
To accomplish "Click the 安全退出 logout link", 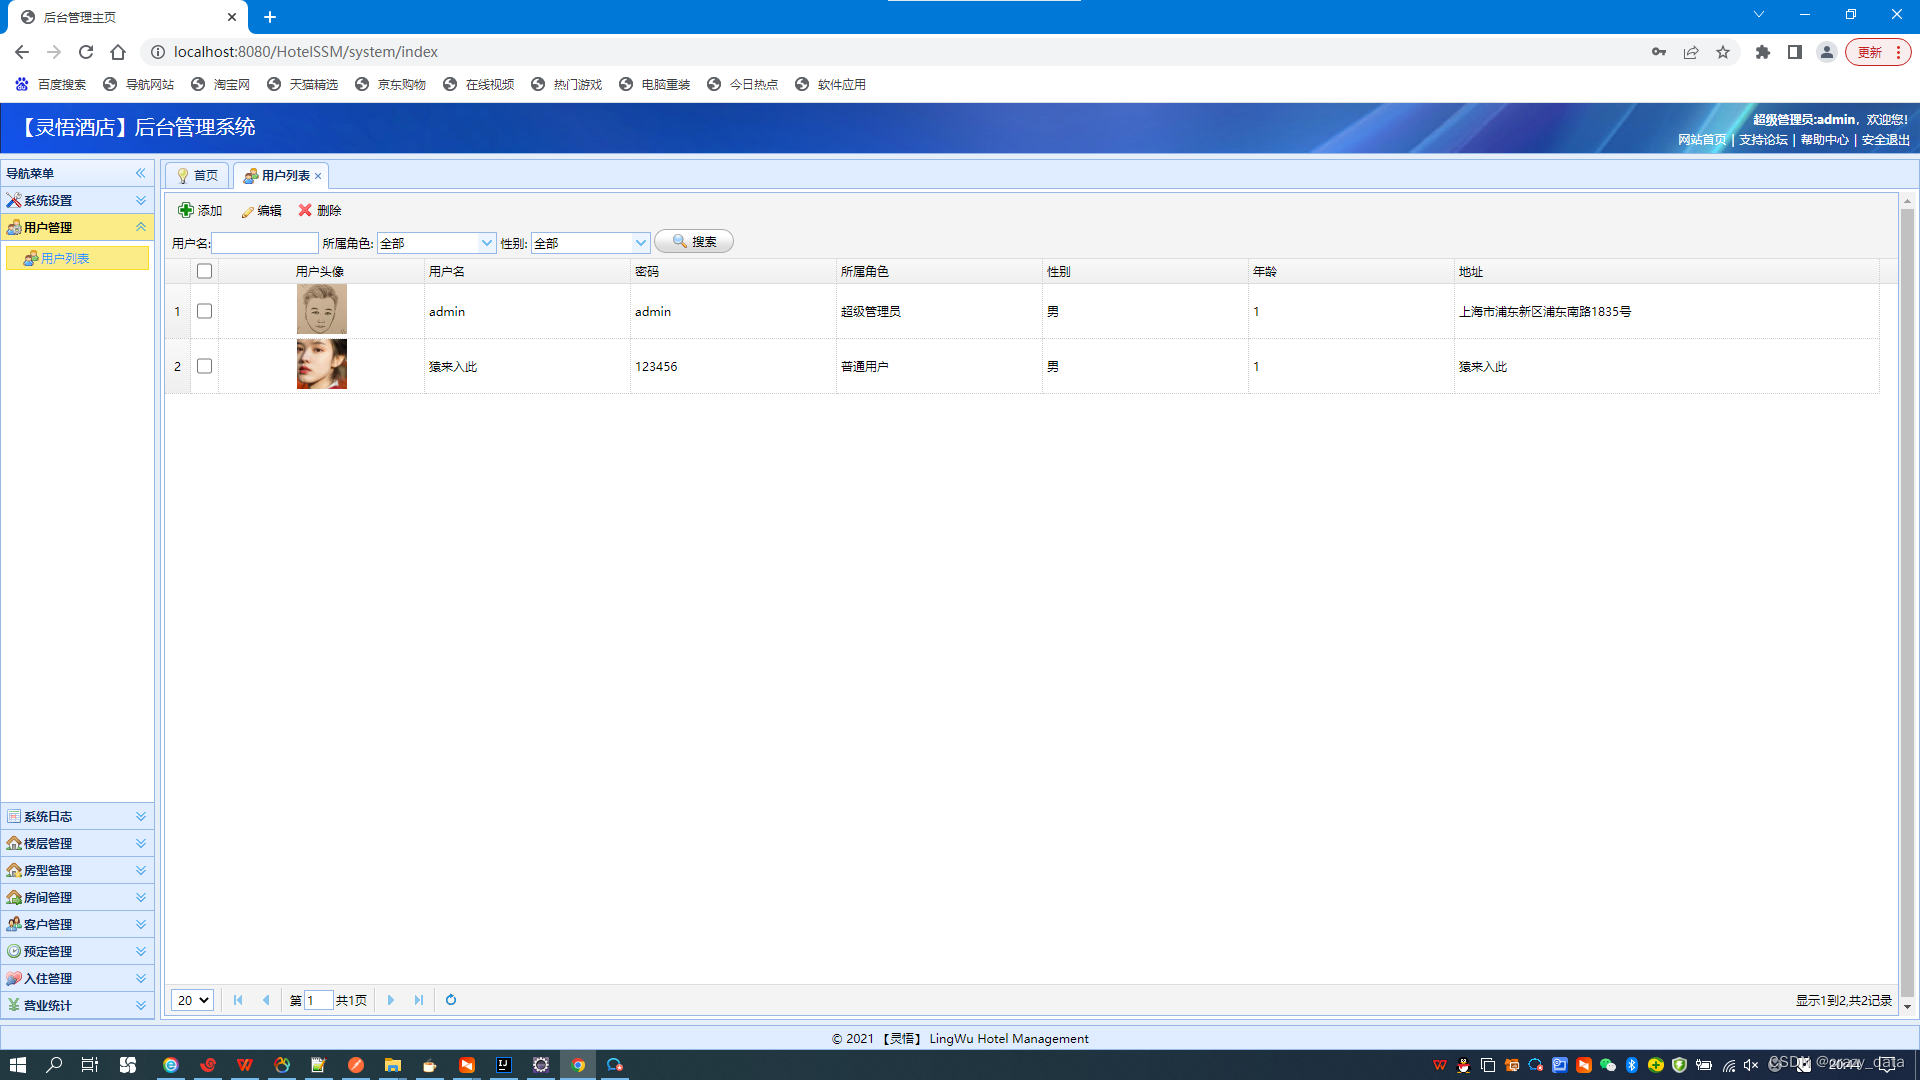I will click(1885, 140).
